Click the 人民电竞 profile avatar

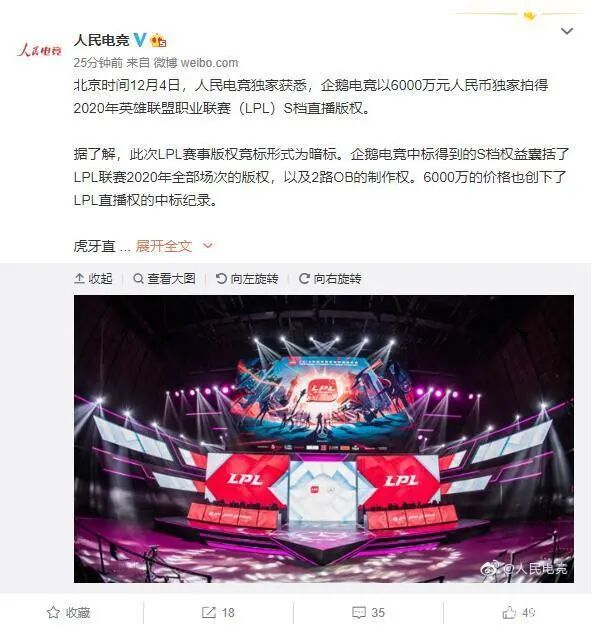point(39,51)
